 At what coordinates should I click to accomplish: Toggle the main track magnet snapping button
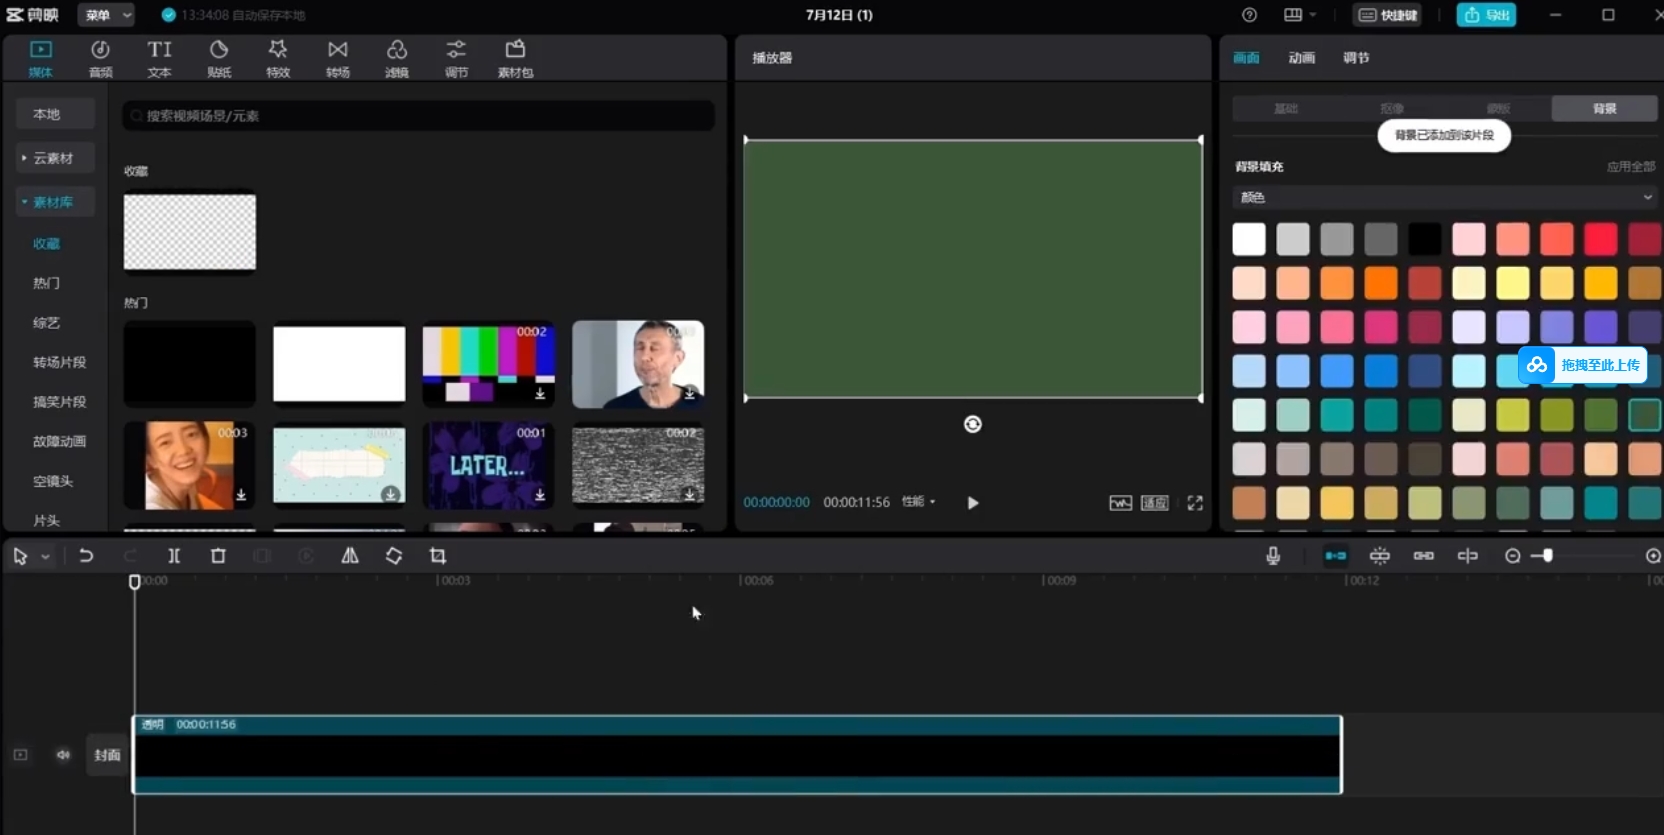coord(1335,556)
